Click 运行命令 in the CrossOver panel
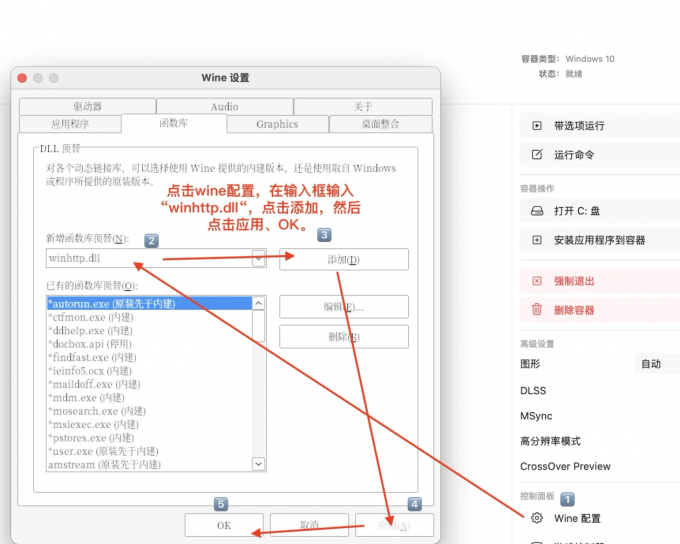The image size is (680, 544). pyautogui.click(x=600, y=155)
